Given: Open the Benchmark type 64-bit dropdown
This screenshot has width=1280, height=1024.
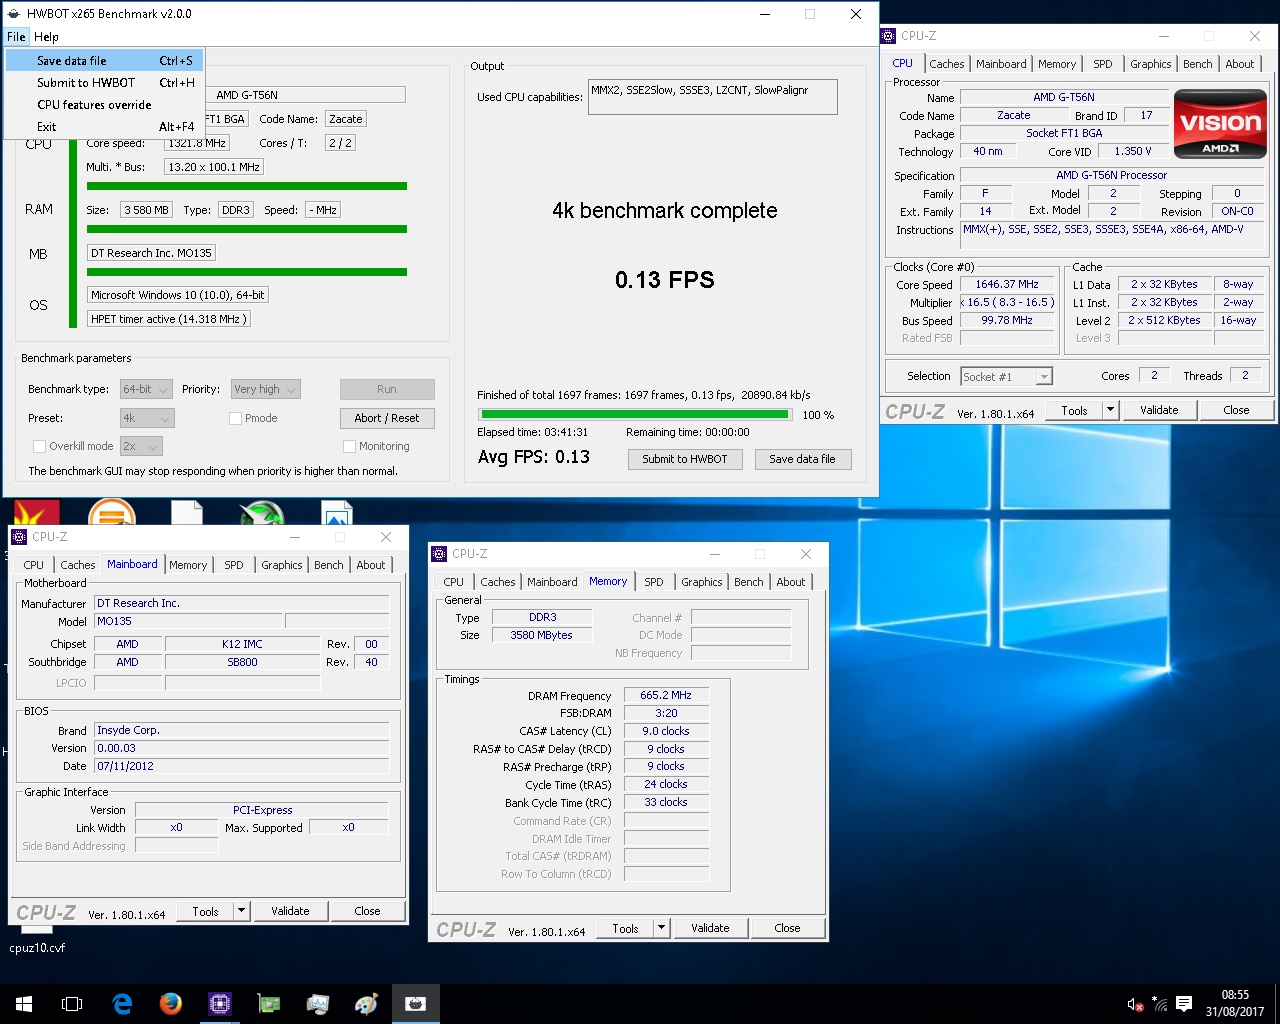Looking at the screenshot, I should pos(146,389).
